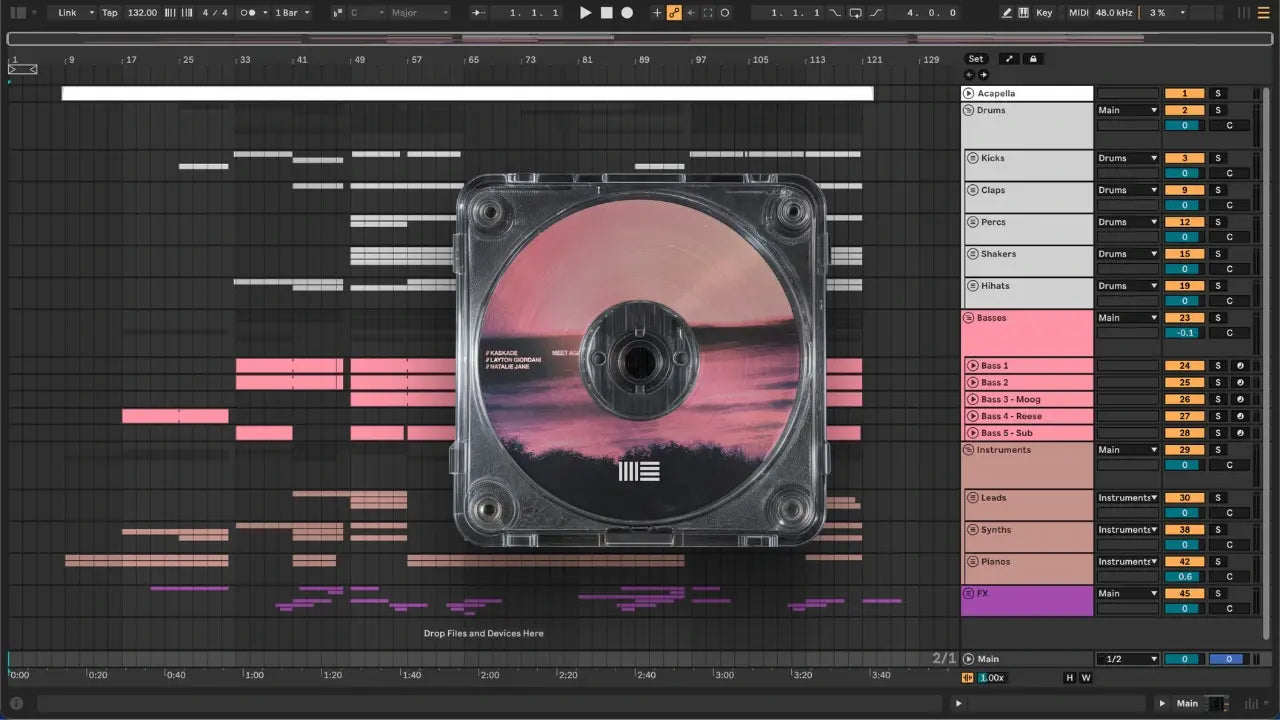This screenshot has width=1280, height=720.
Task: Click the MIDI Arrangement Overdub plus icon
Action: [657, 13]
